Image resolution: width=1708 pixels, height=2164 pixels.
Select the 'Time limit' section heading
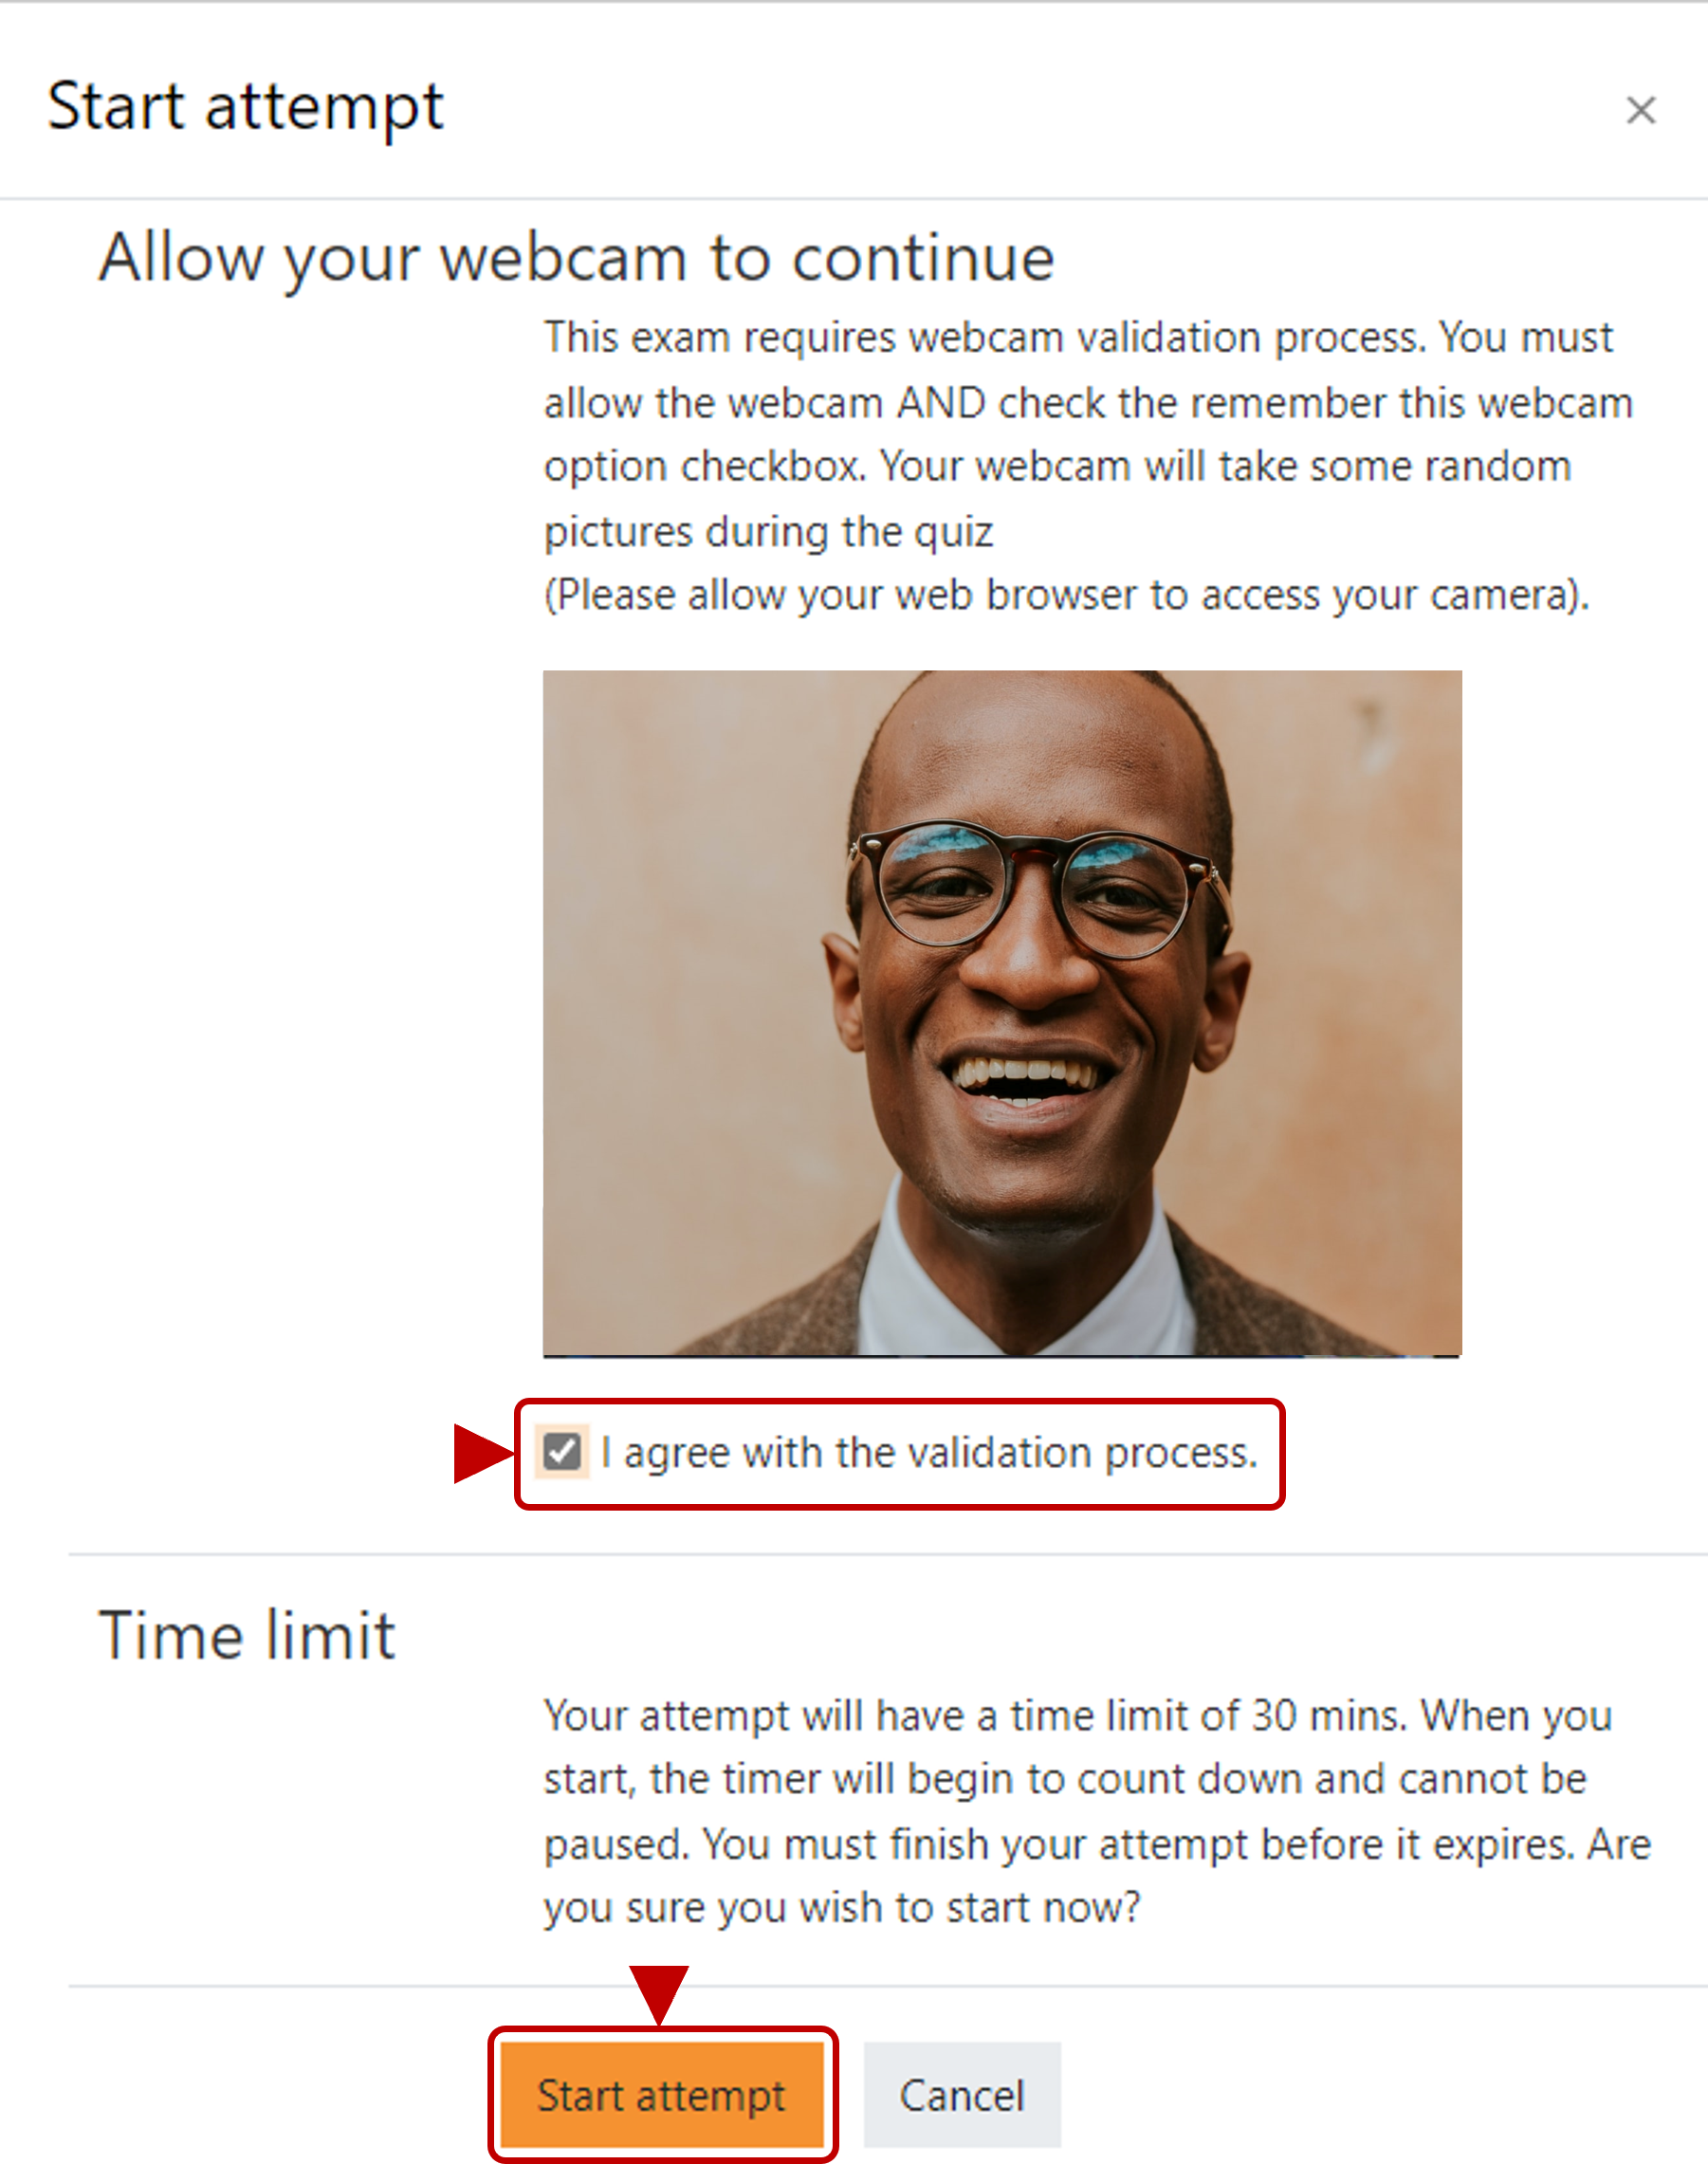(247, 1636)
